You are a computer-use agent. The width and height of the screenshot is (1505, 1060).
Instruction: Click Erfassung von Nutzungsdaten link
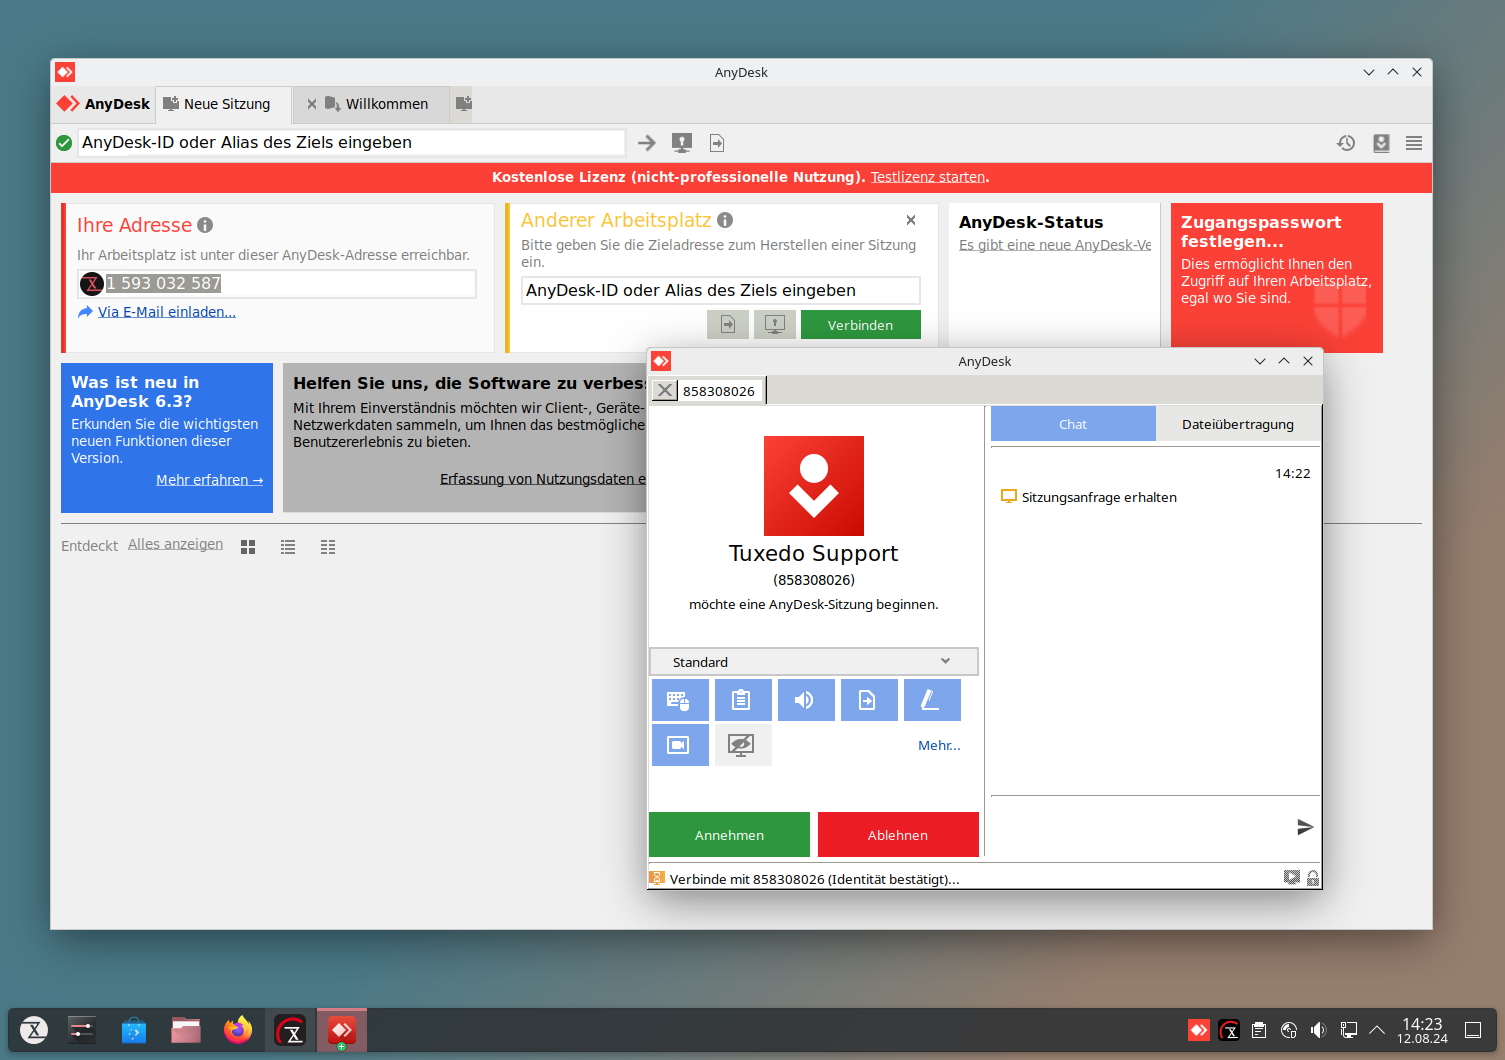tap(543, 479)
